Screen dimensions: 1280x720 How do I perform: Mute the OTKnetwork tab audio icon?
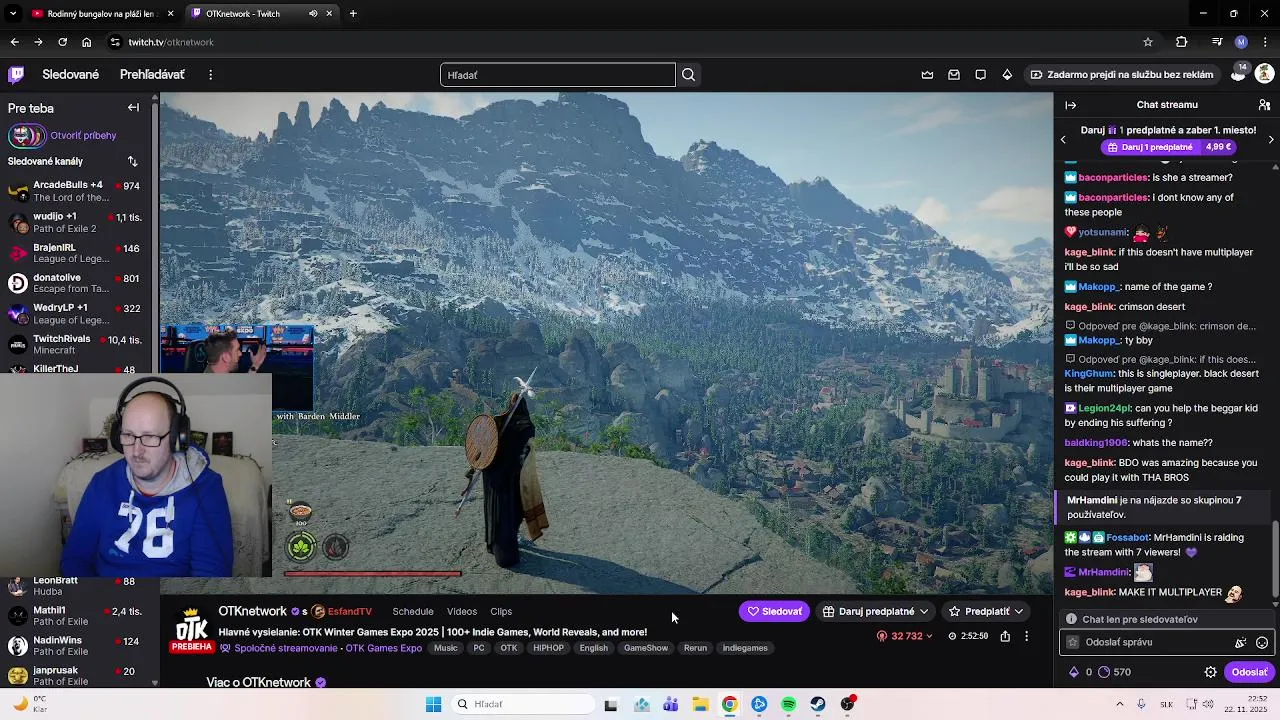tap(313, 14)
